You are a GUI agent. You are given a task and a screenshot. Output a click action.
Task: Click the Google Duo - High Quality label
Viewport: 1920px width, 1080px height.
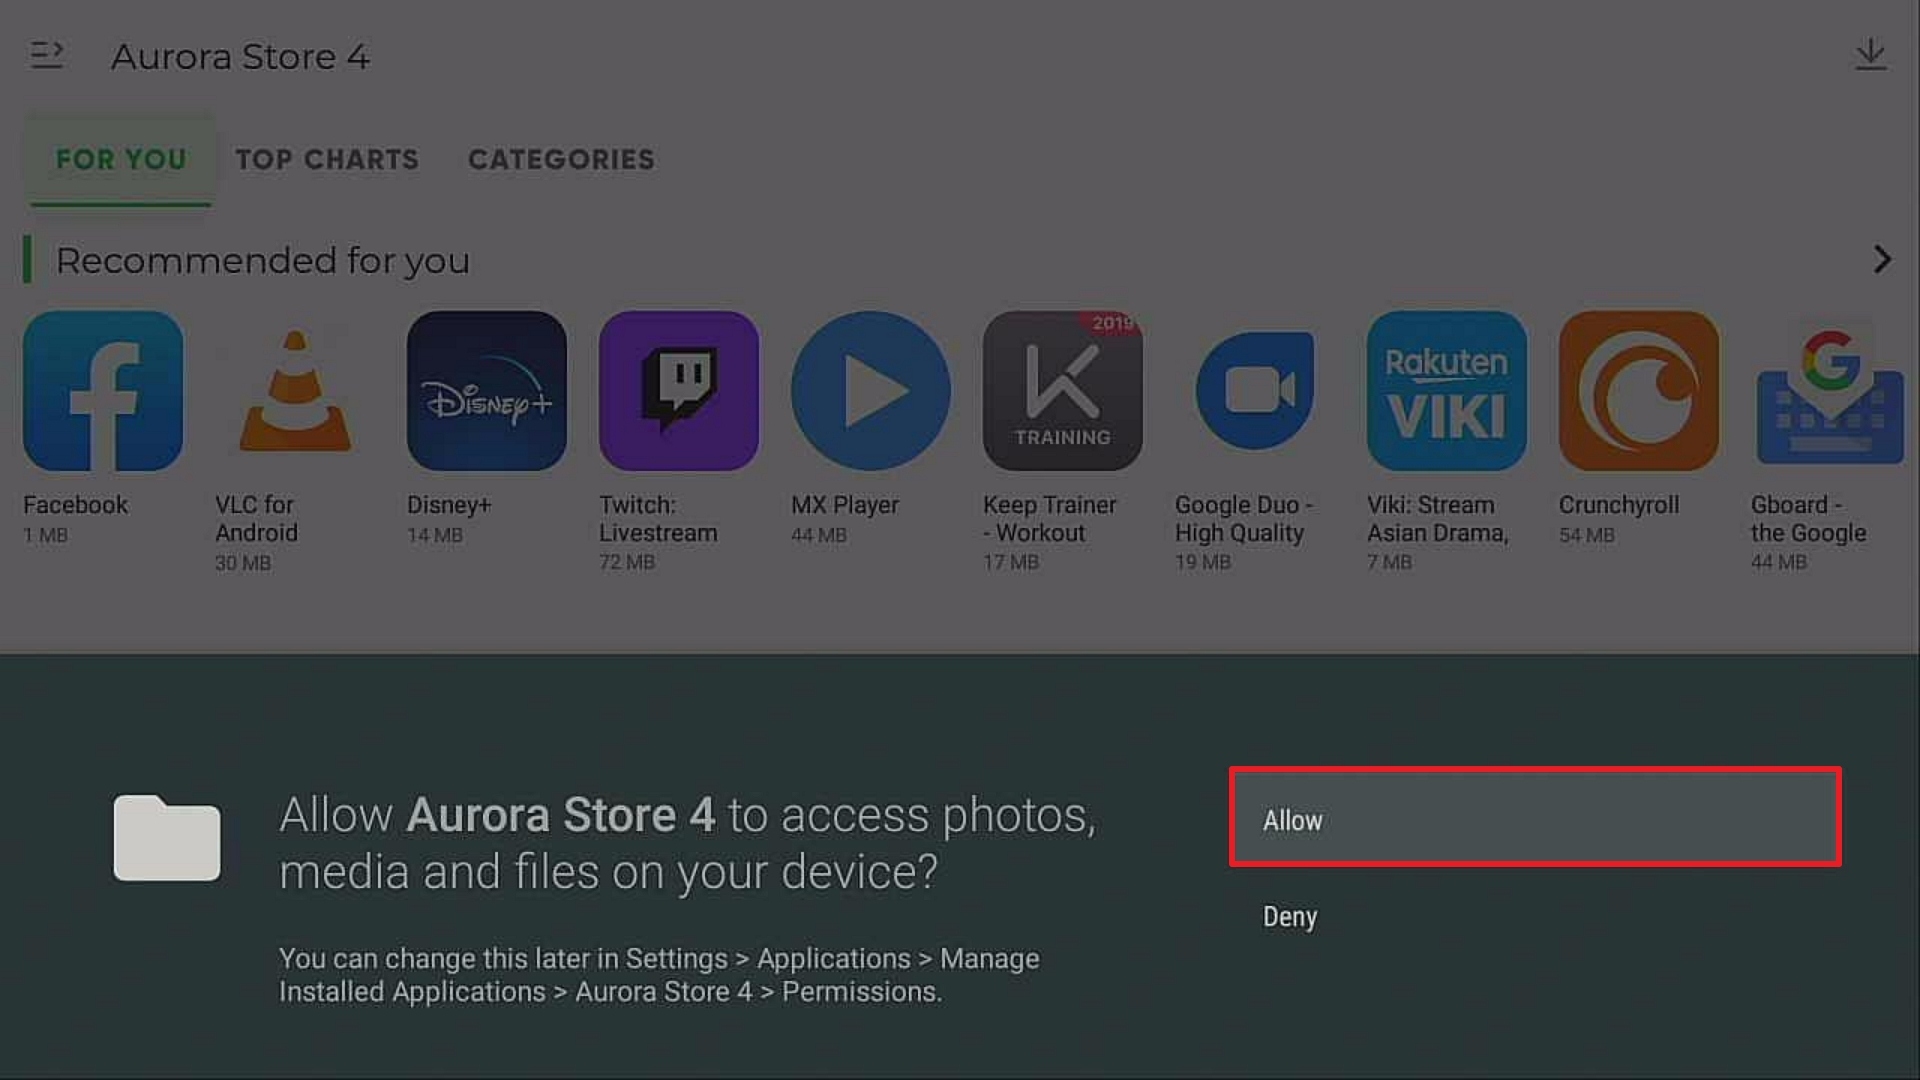[x=1244, y=519]
